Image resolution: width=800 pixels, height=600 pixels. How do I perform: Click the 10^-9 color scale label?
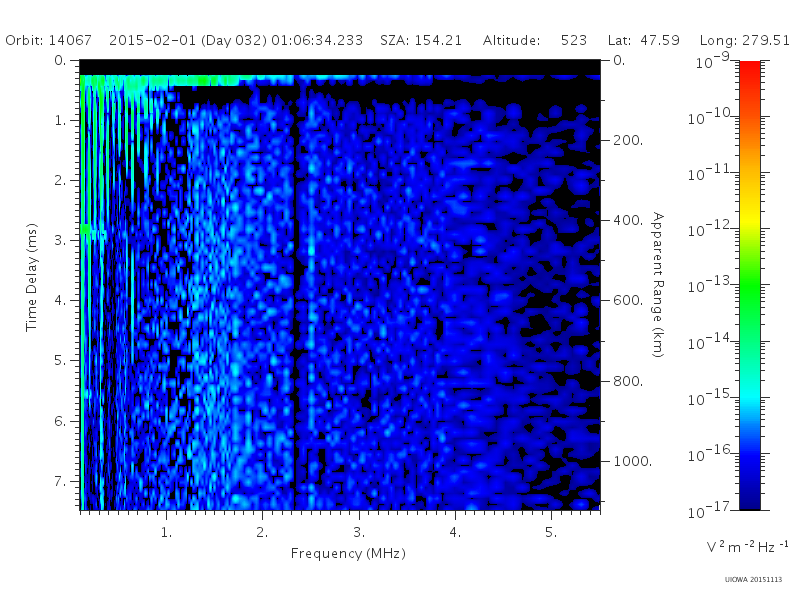(x=713, y=62)
